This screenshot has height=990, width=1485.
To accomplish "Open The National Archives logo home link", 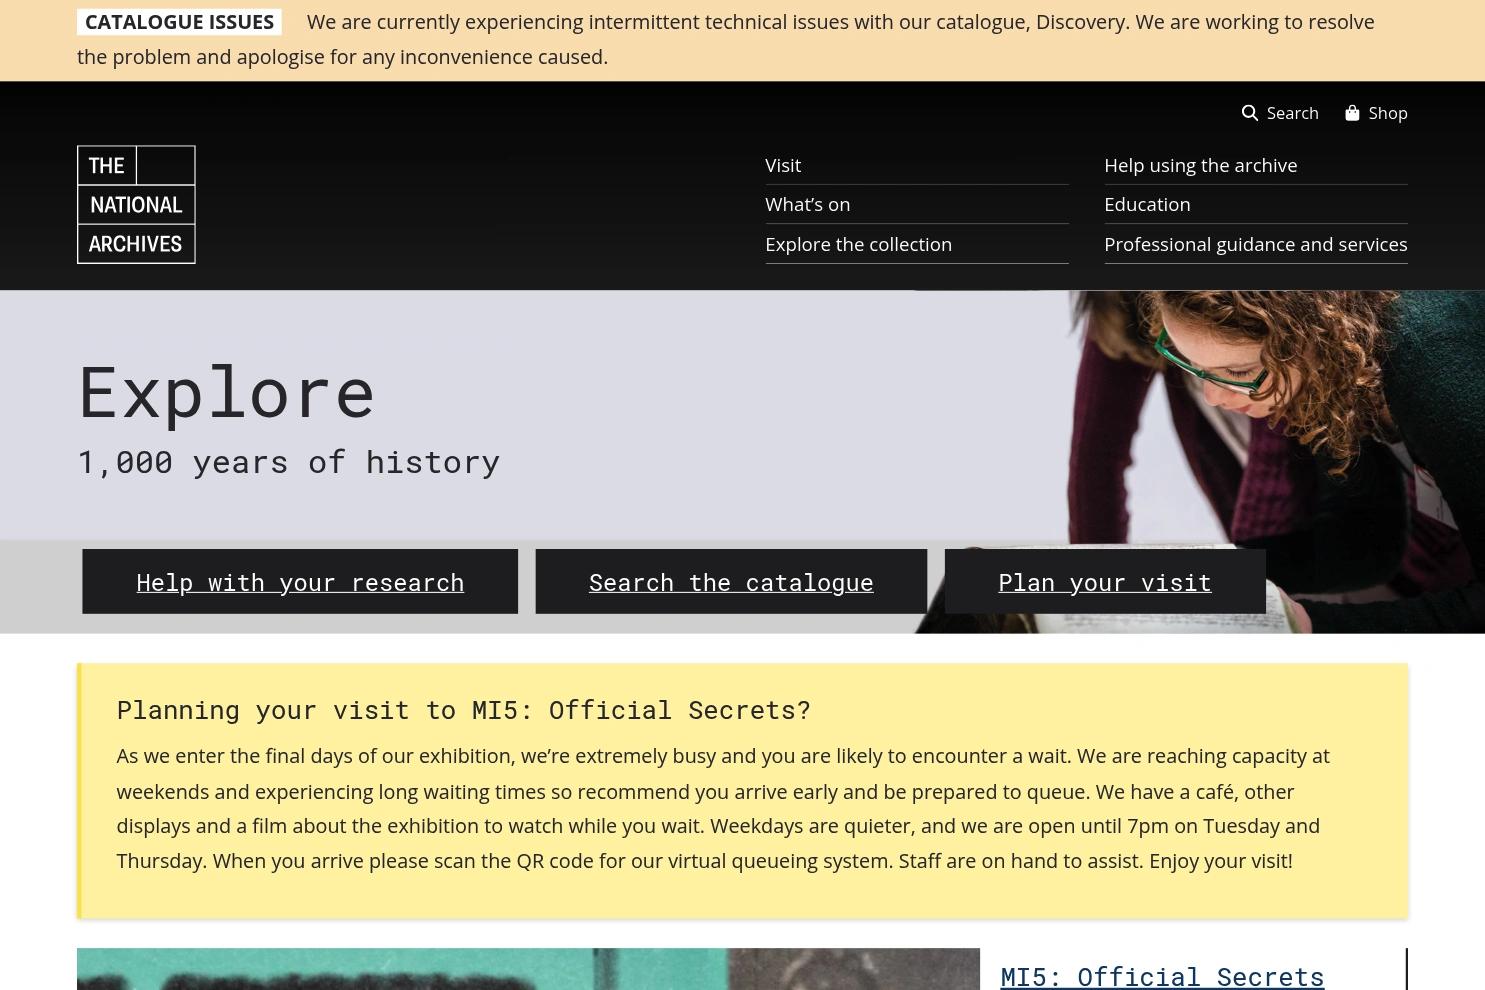I will pos(136,205).
